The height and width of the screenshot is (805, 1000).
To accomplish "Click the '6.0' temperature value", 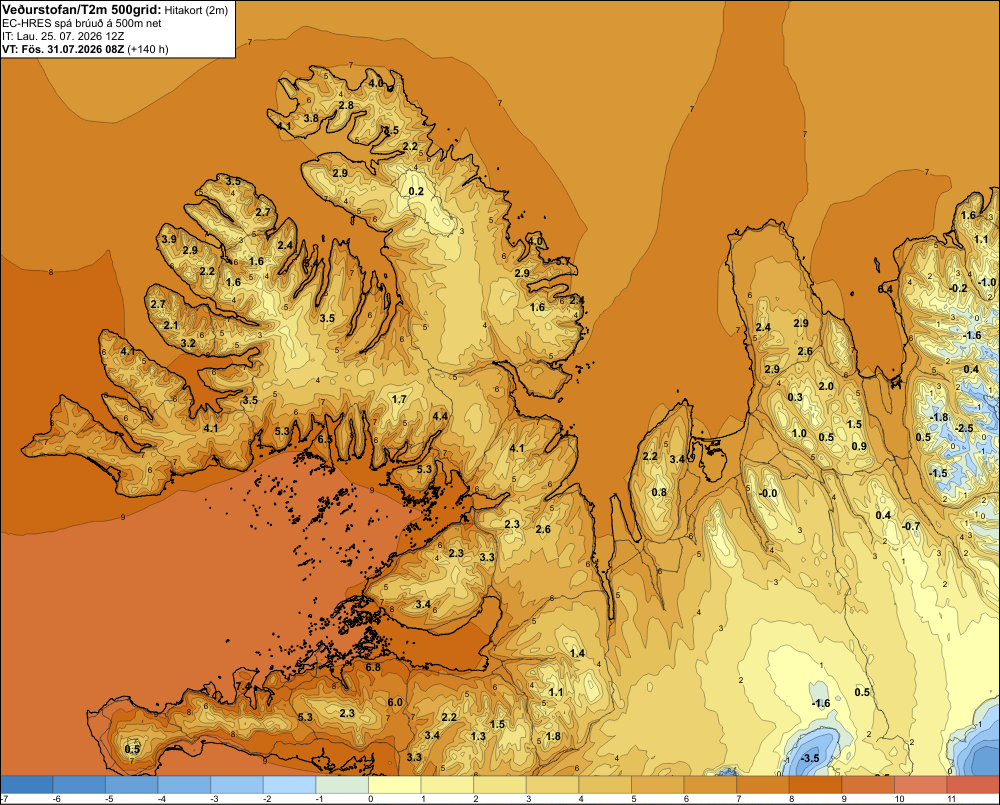I will 395,702.
